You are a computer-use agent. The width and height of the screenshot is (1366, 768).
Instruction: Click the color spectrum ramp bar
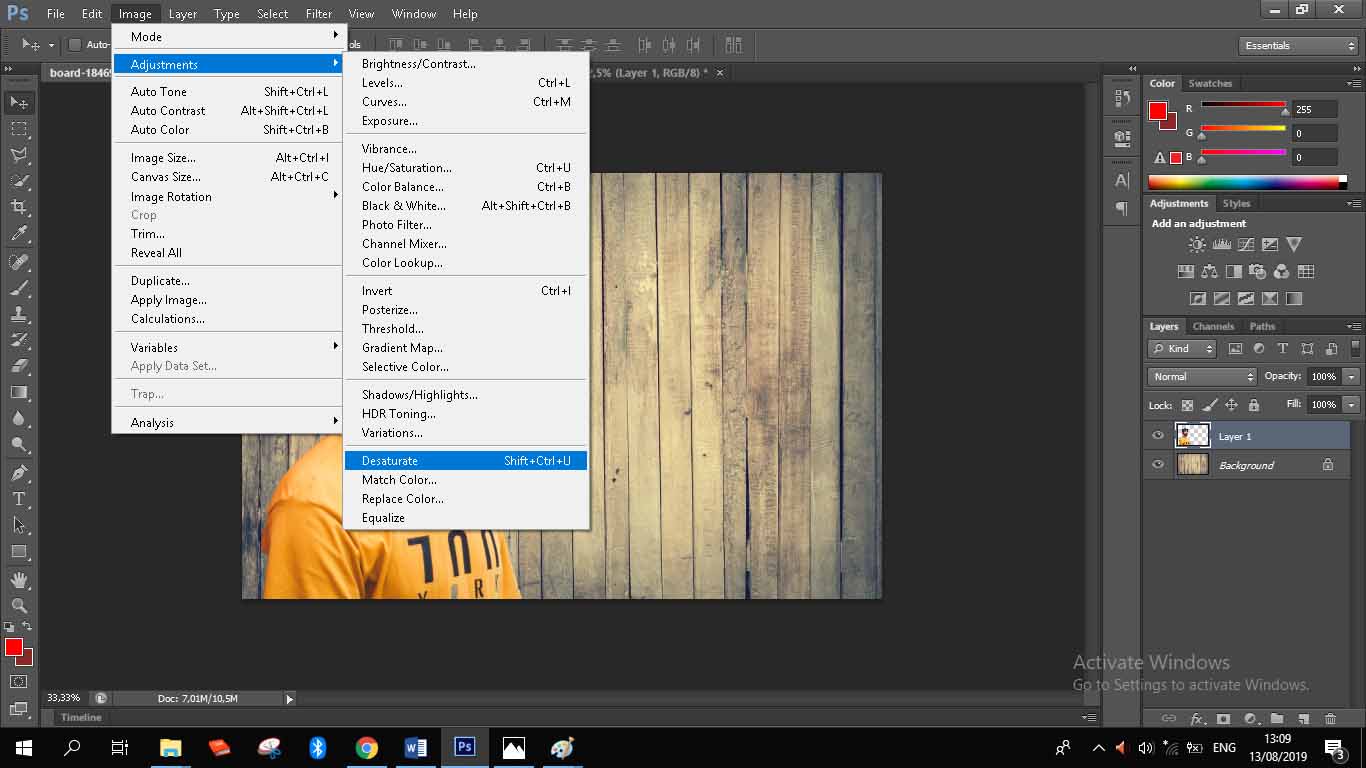(x=1246, y=182)
